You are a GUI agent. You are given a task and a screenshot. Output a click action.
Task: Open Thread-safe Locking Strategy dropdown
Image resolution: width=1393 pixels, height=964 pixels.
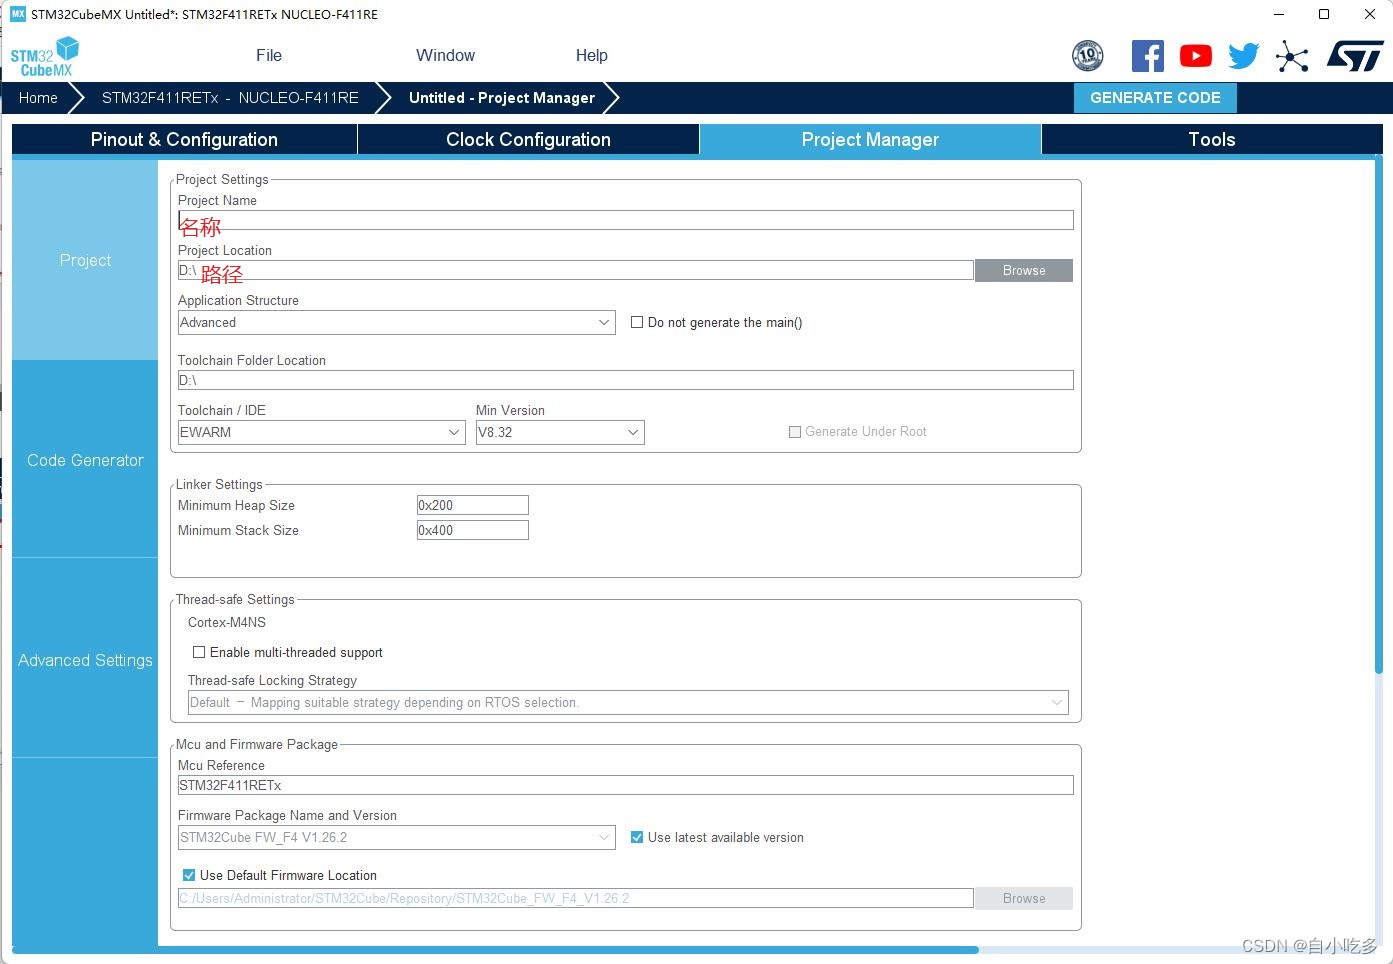click(x=628, y=702)
